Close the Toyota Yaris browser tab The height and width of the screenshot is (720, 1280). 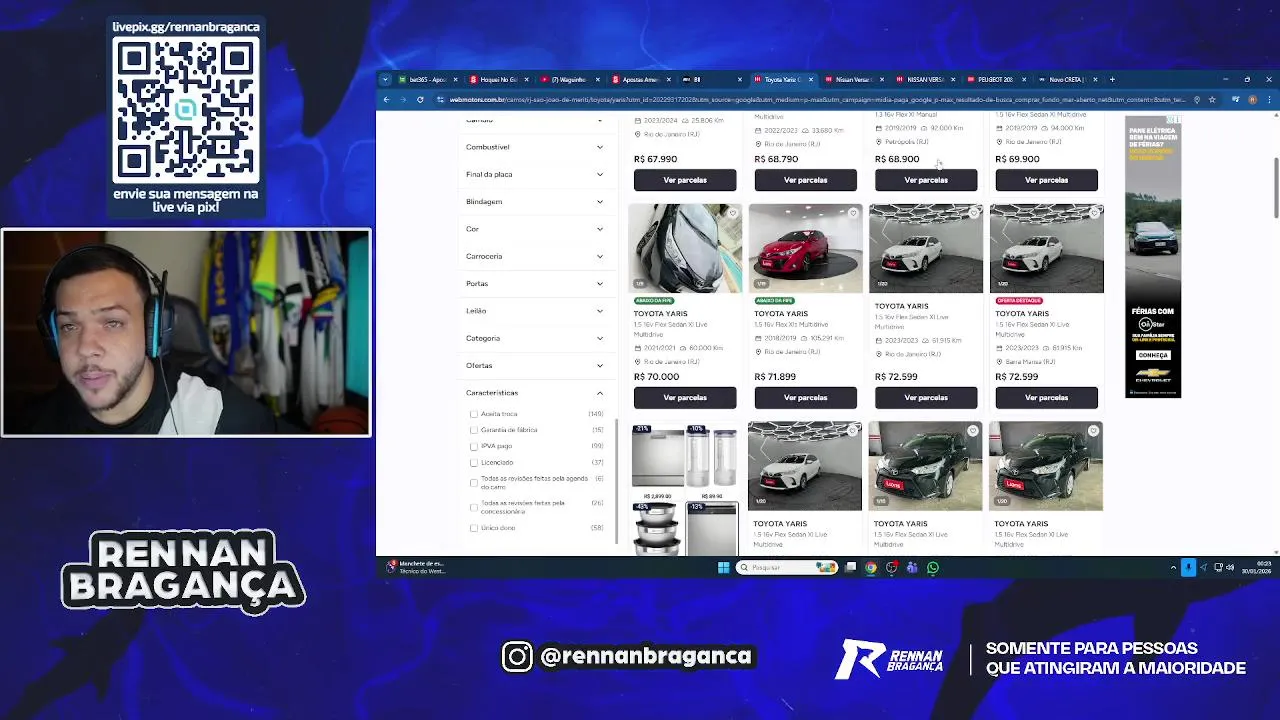[x=811, y=79]
